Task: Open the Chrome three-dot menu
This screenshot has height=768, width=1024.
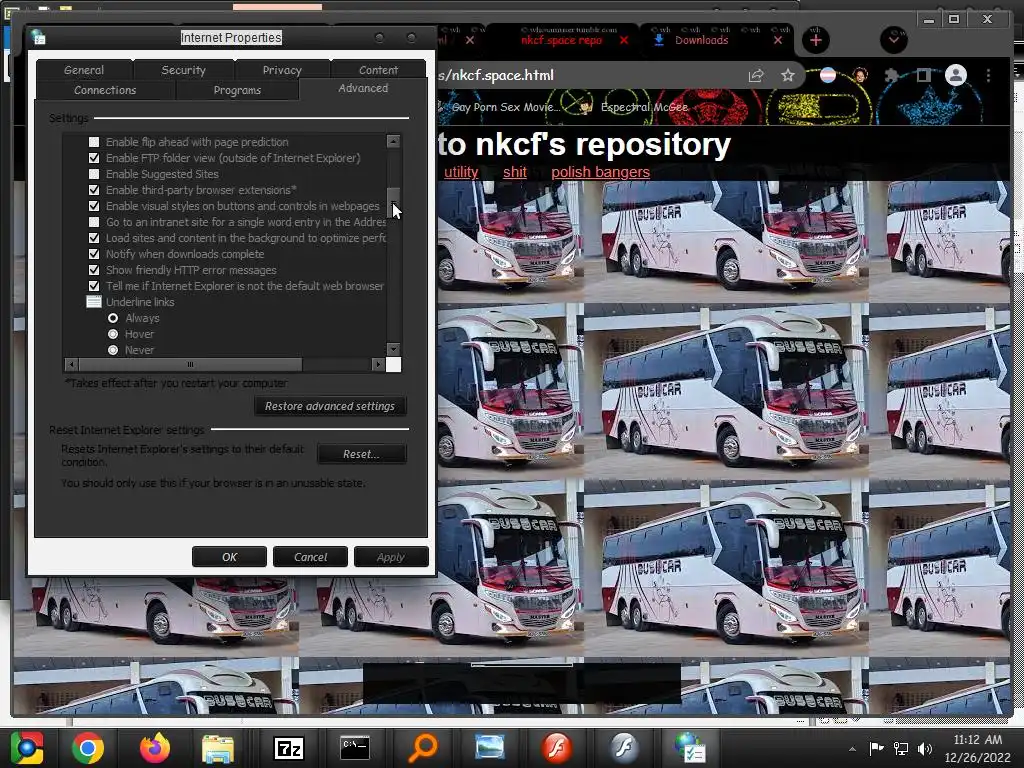Action: click(989, 76)
